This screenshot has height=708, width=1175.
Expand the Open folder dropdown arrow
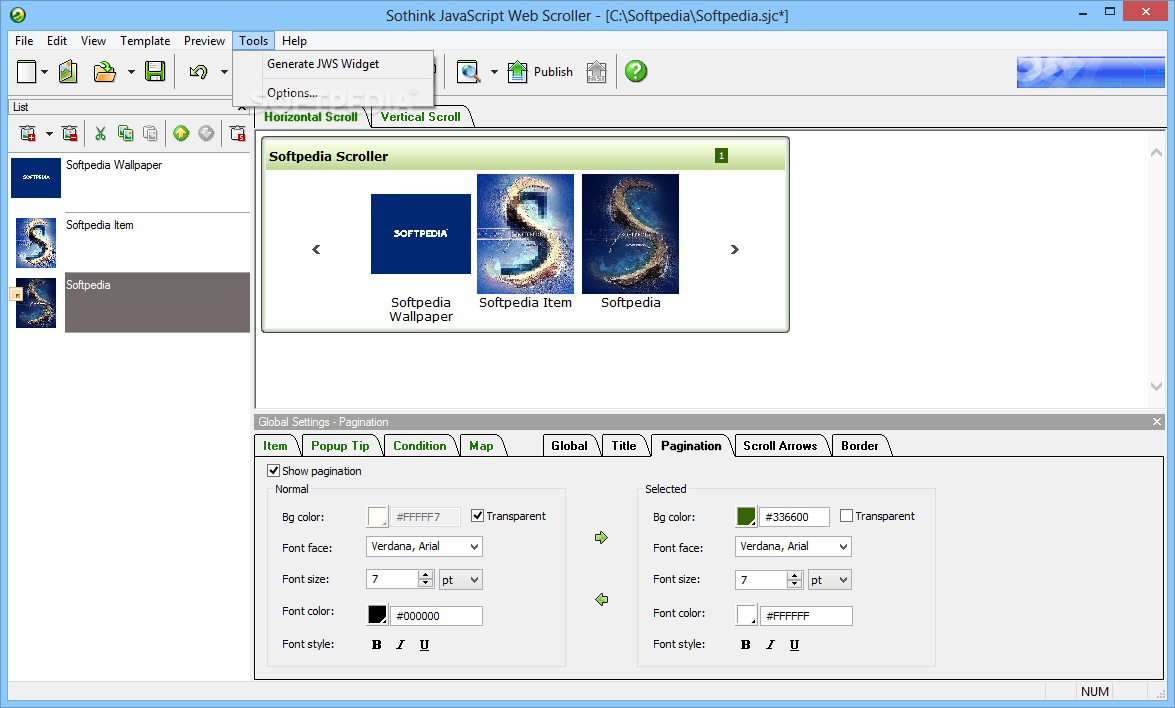point(131,72)
